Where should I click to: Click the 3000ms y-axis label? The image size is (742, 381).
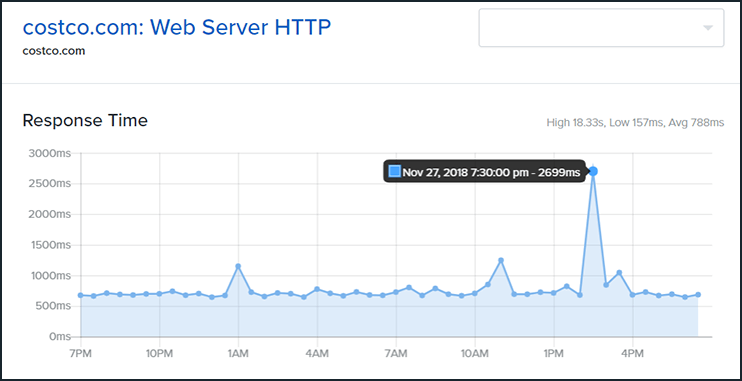pos(50,153)
